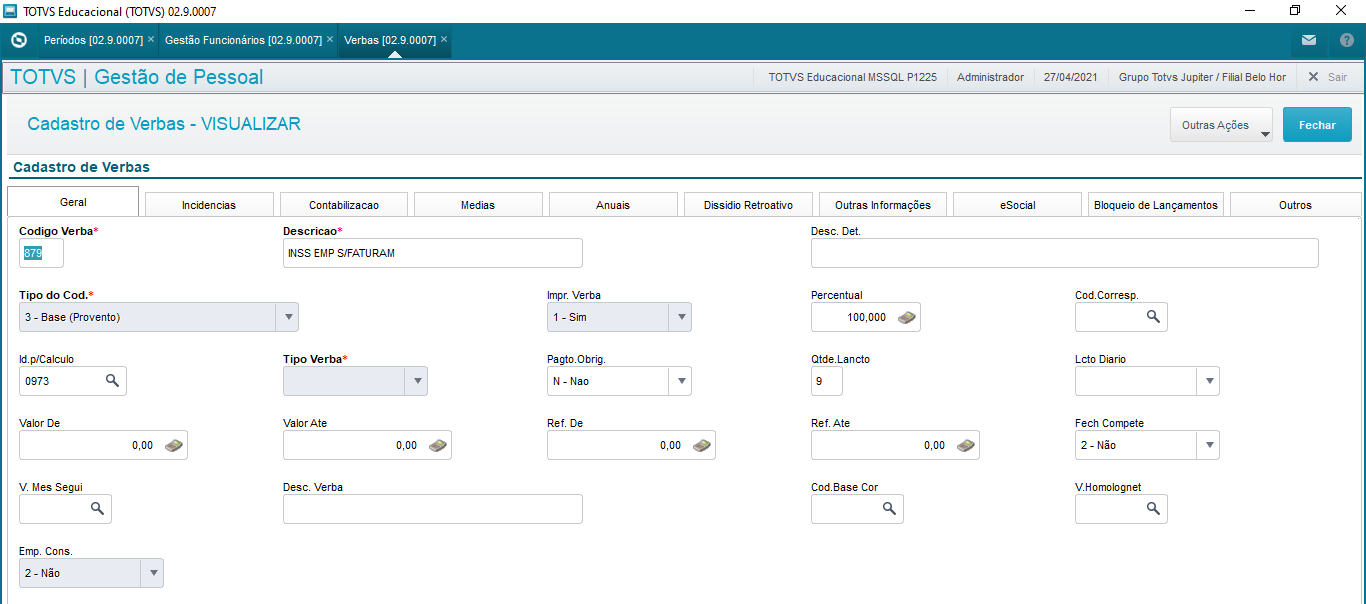1366x604 pixels.
Task: Click the magnifier in Cod.Corresp. field
Action: tap(1153, 317)
